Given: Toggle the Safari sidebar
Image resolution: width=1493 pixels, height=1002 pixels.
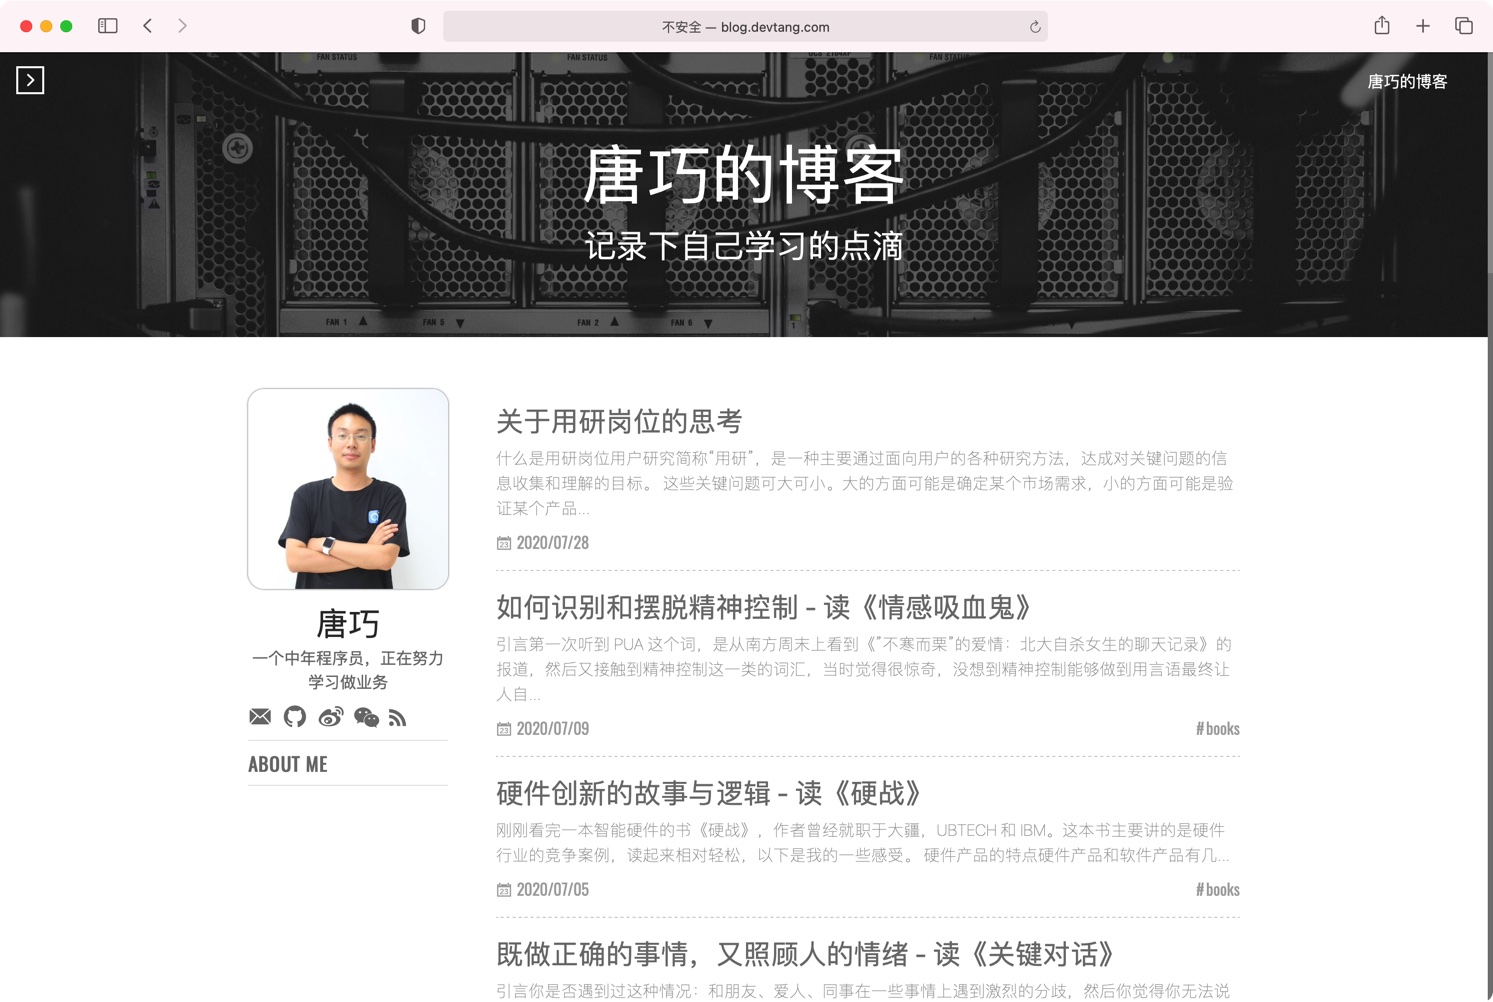Looking at the screenshot, I should (x=108, y=26).
